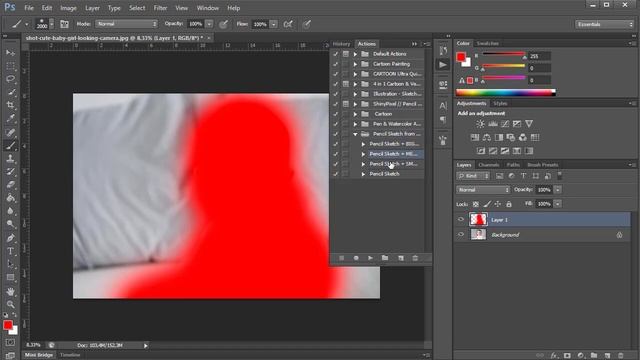Toggle checkmark for Pencil Sketch last action
Viewport: 640px width, 360px height.
coord(336,174)
